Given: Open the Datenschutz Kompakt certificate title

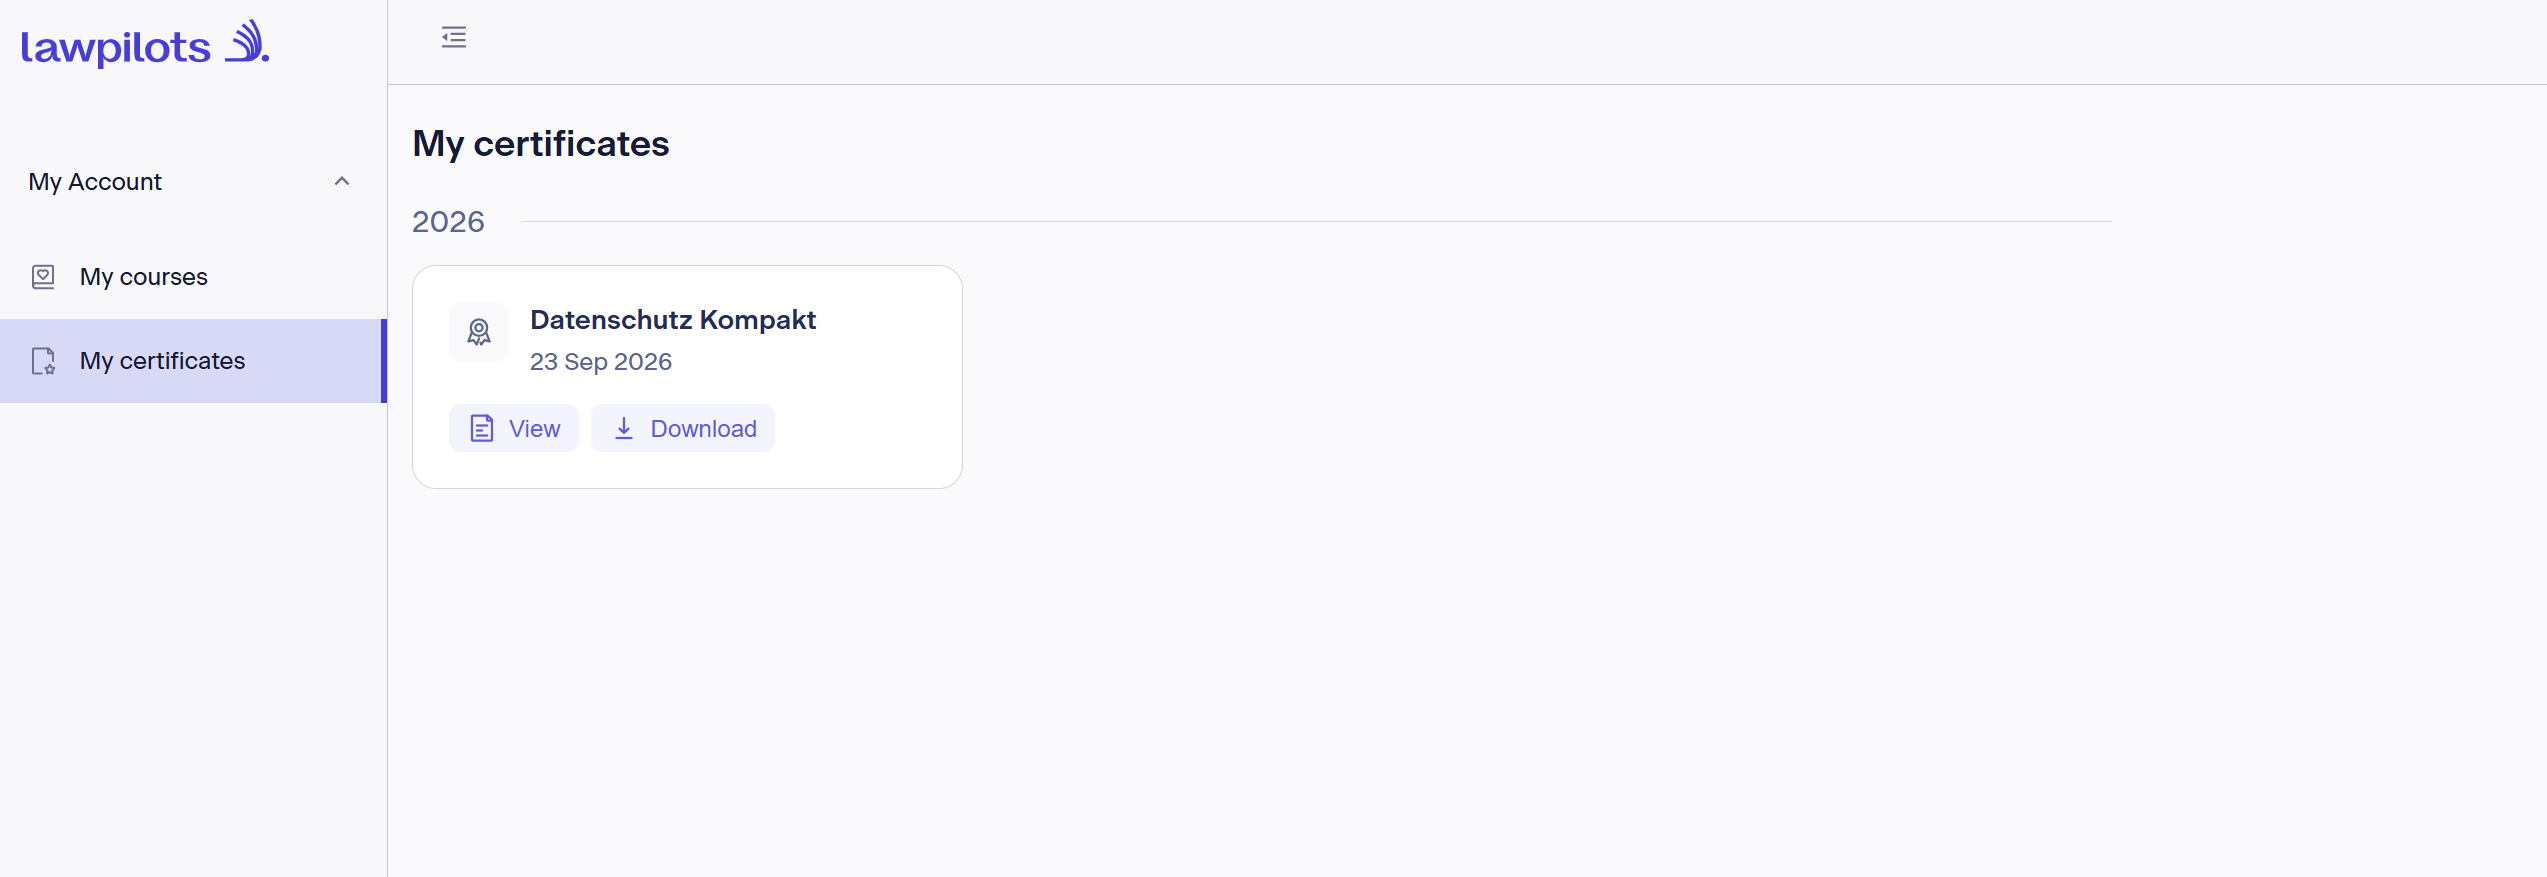Looking at the screenshot, I should 673,320.
